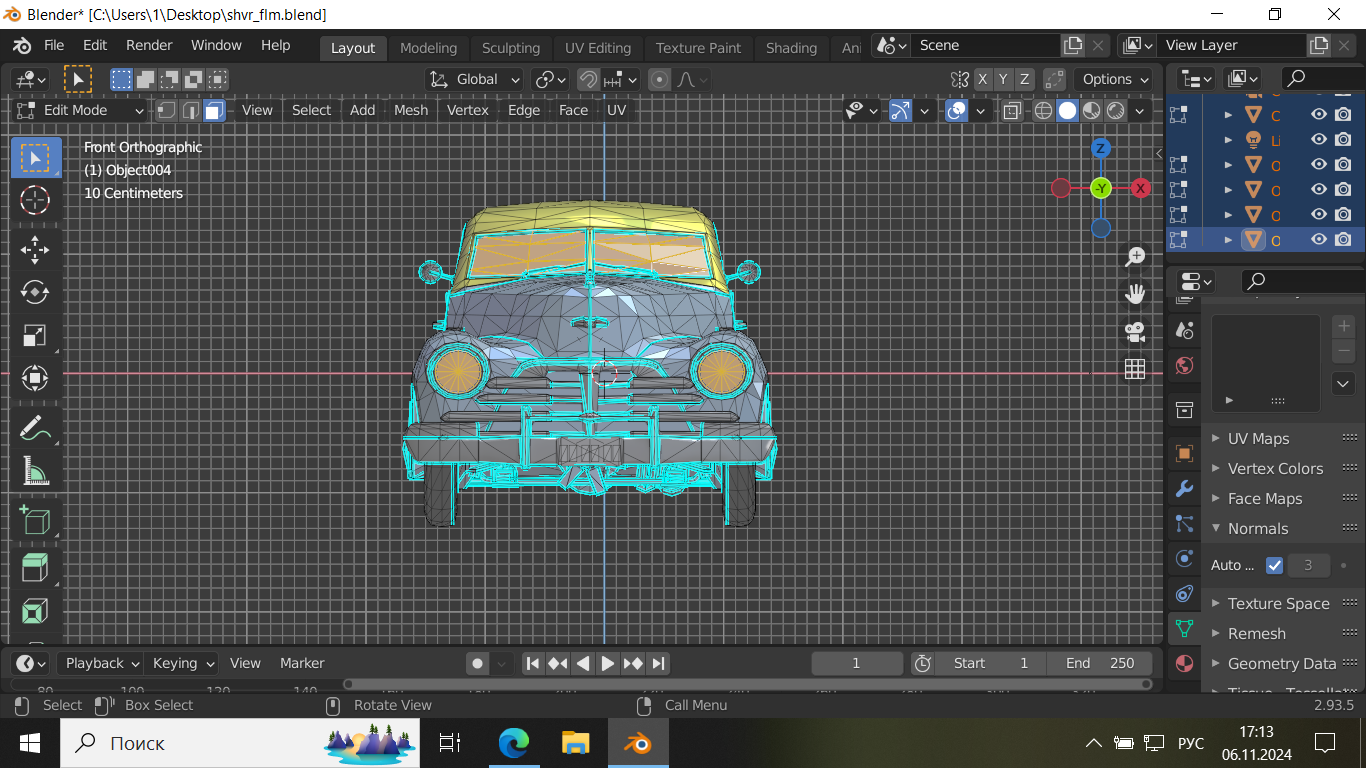
Task: Expand the UV Maps panel
Action: click(x=1257, y=438)
